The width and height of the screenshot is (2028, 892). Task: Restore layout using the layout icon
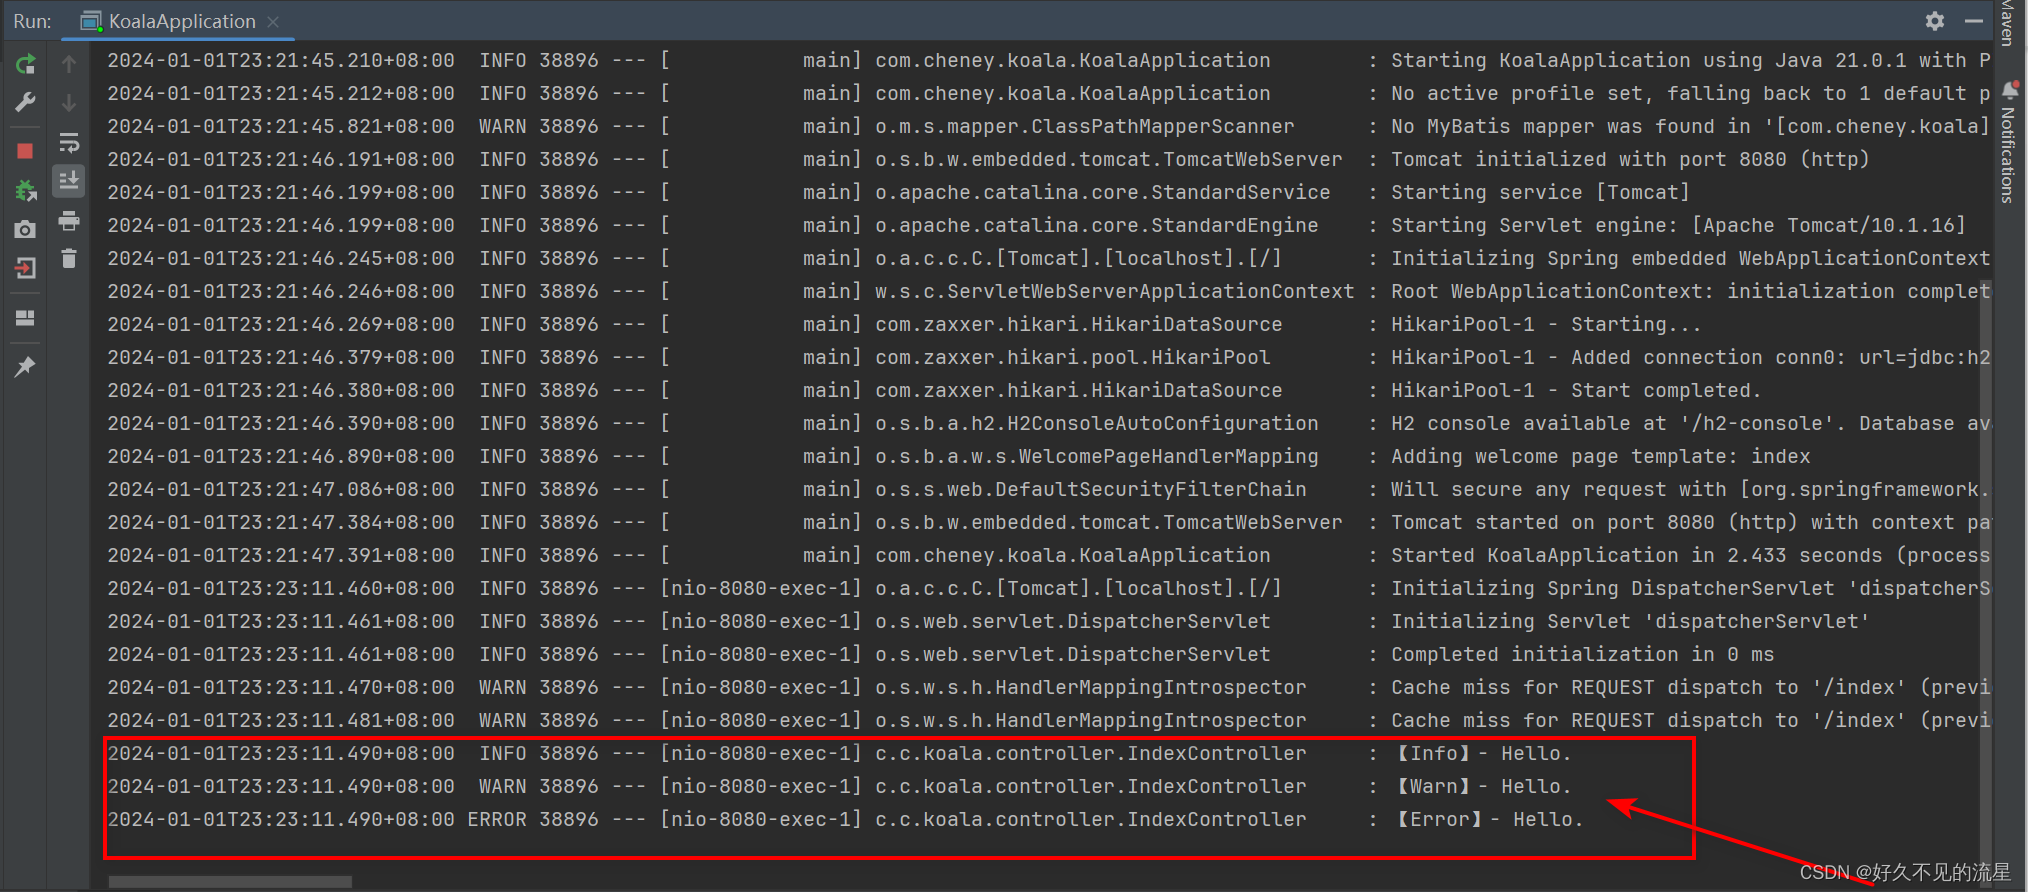[25, 318]
